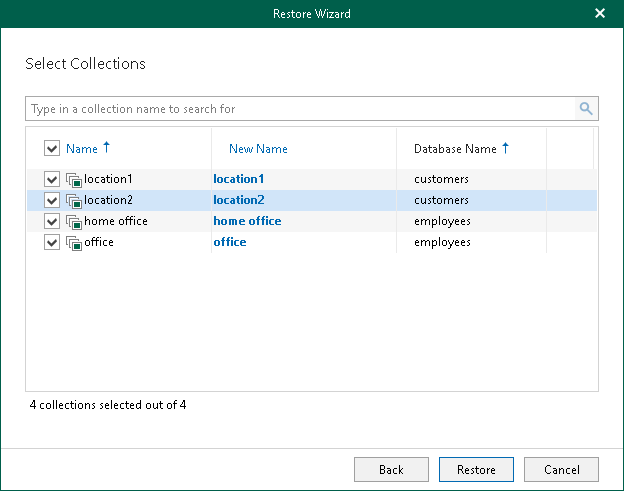This screenshot has width=624, height=491.
Task: Click the office collection icon
Action: coord(74,243)
